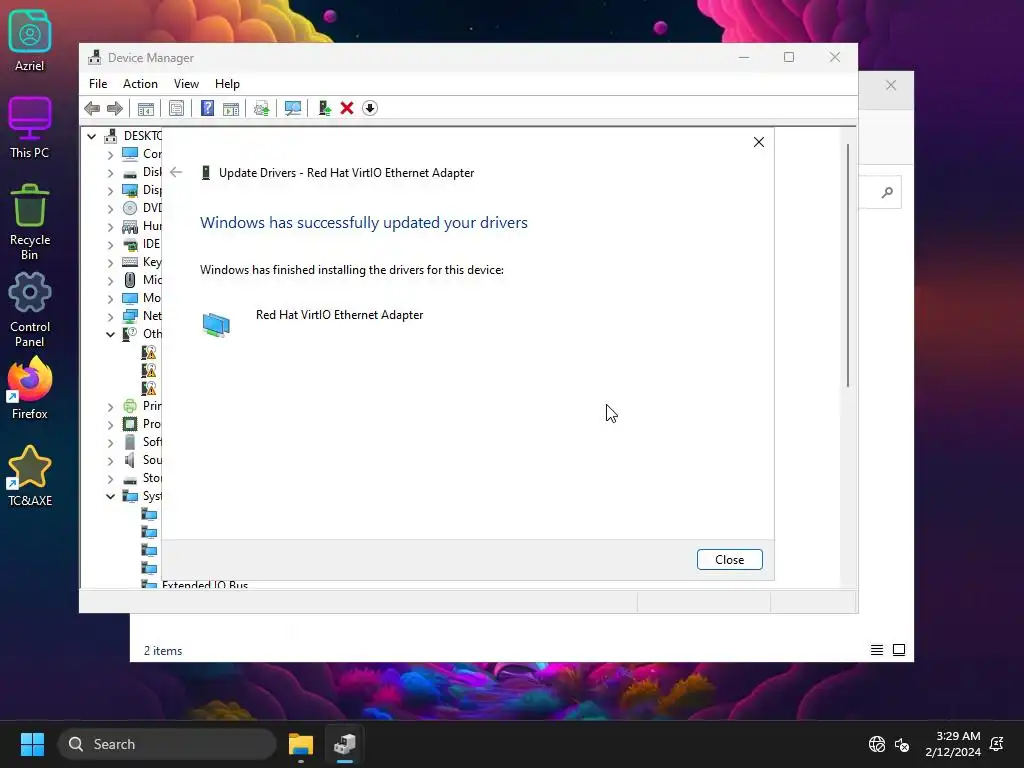Click the Forward arrow in Device Manager toolbar

point(115,108)
